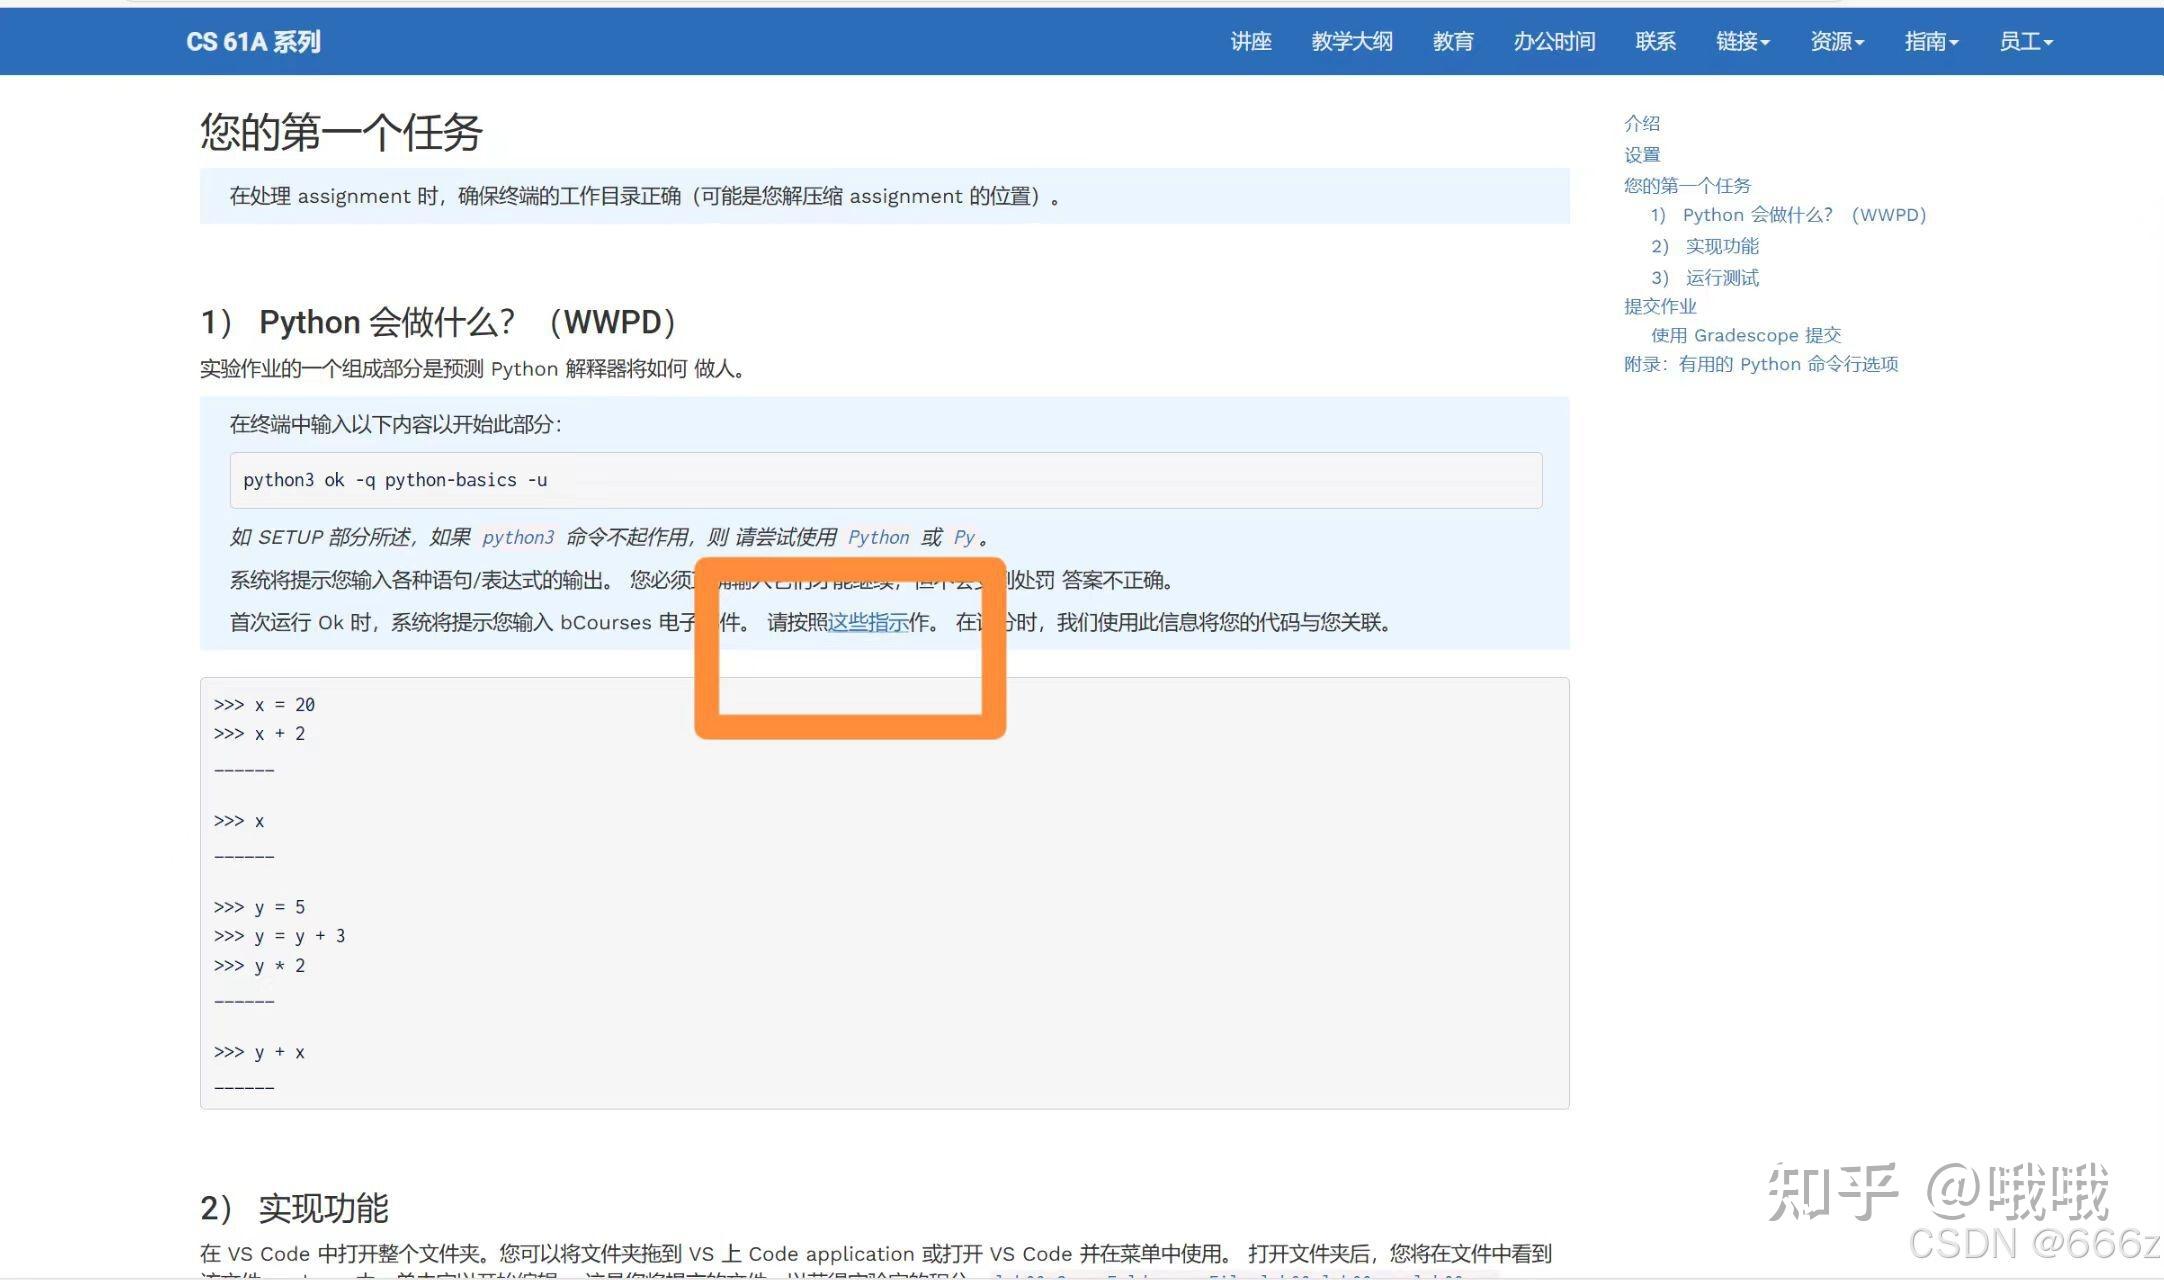This screenshot has width=2164, height=1280.
Task: Open the Python link in italic text
Action: pyautogui.click(x=878, y=537)
